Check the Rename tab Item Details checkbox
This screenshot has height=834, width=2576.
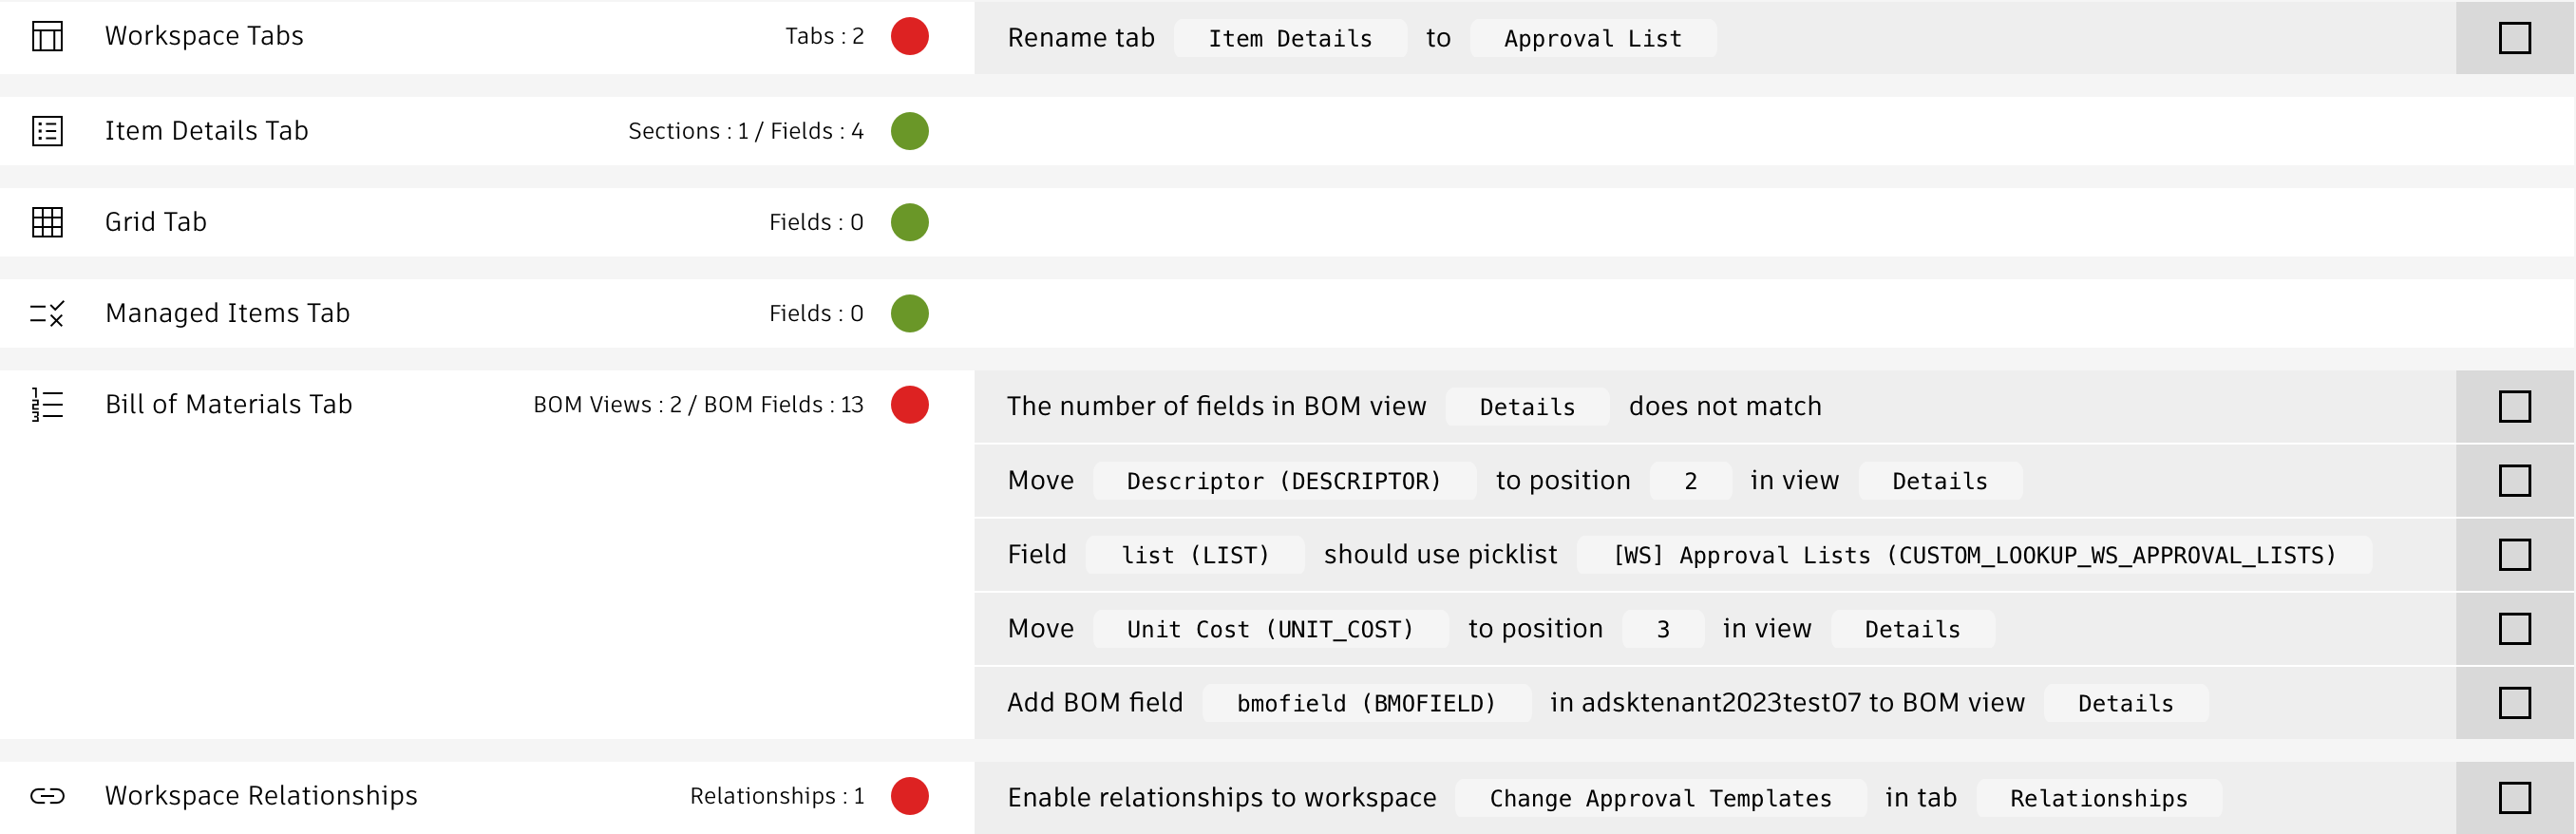point(2513,39)
